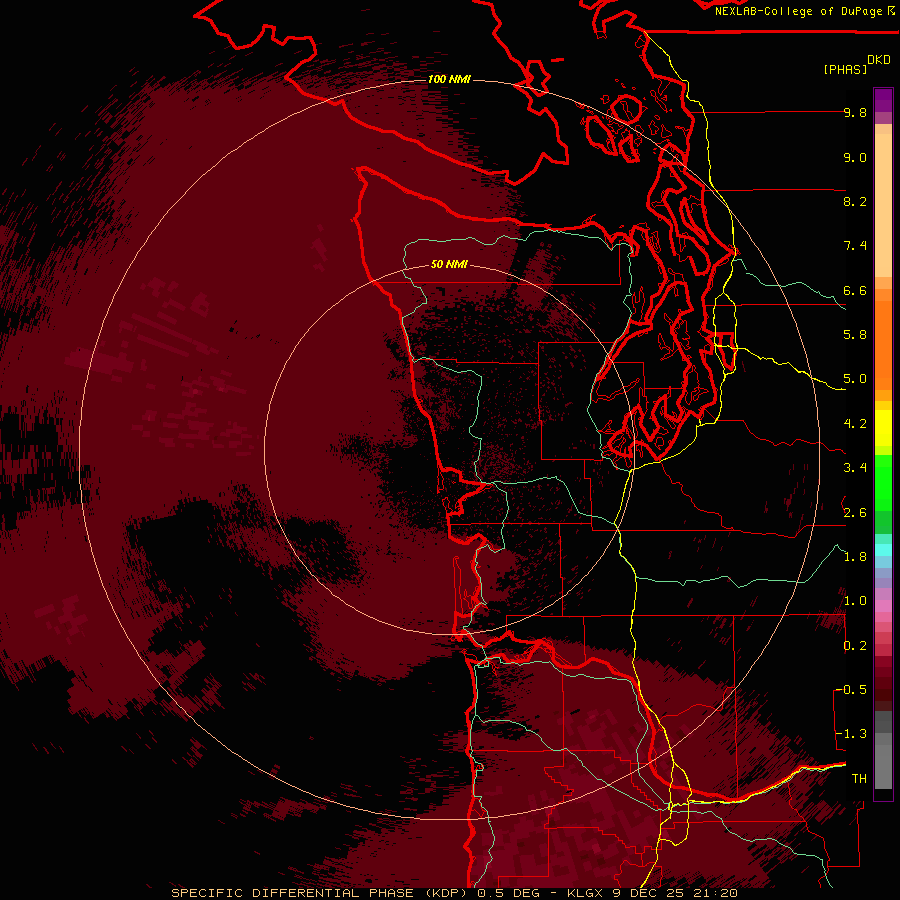This screenshot has height=900, width=900.
Task: Pick the purple segment of the color bar
Action: tap(883, 100)
